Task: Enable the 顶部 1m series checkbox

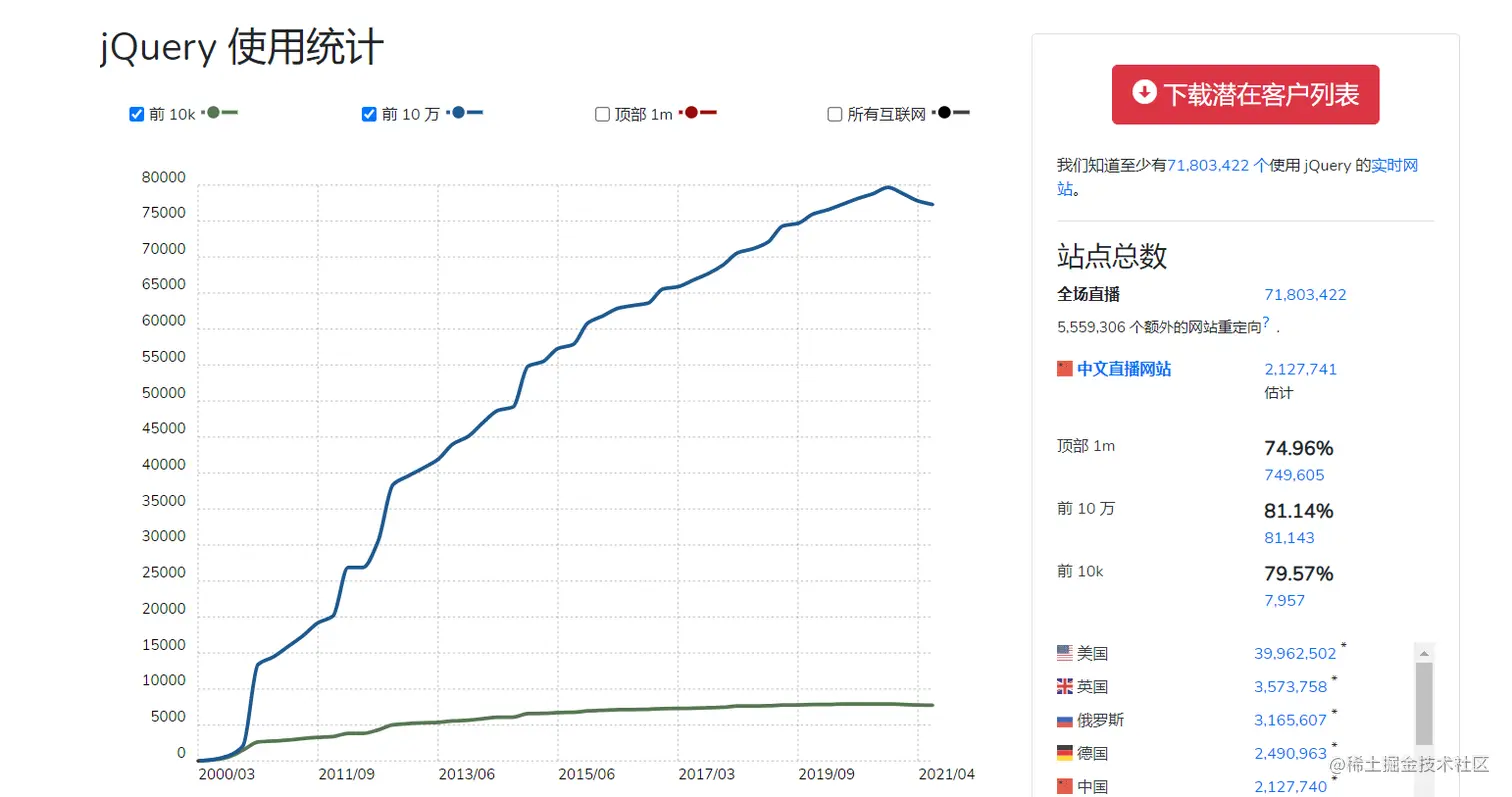Action: click(x=602, y=114)
